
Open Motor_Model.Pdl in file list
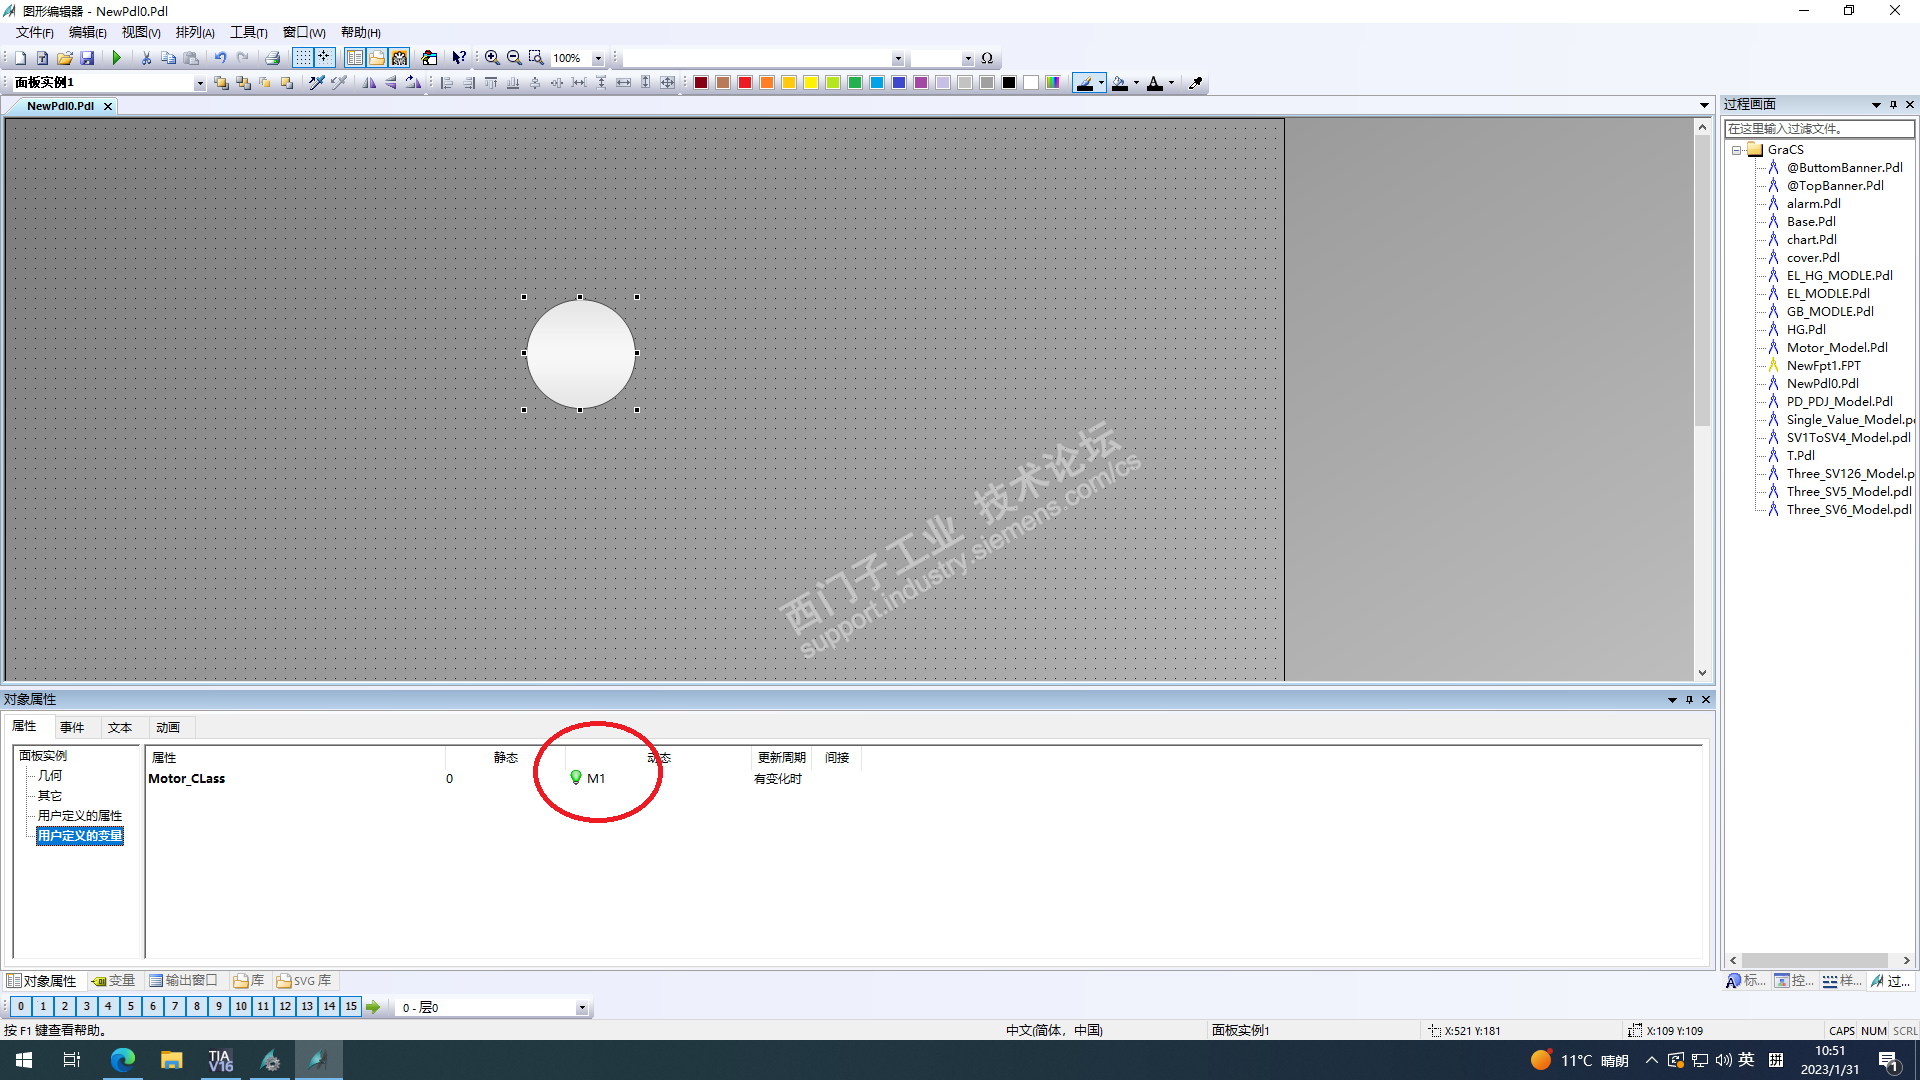pos(1836,348)
